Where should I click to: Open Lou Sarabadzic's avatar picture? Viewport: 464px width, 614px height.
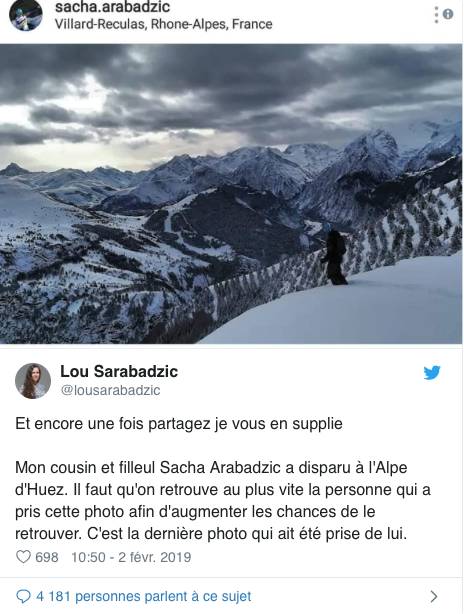(x=33, y=381)
